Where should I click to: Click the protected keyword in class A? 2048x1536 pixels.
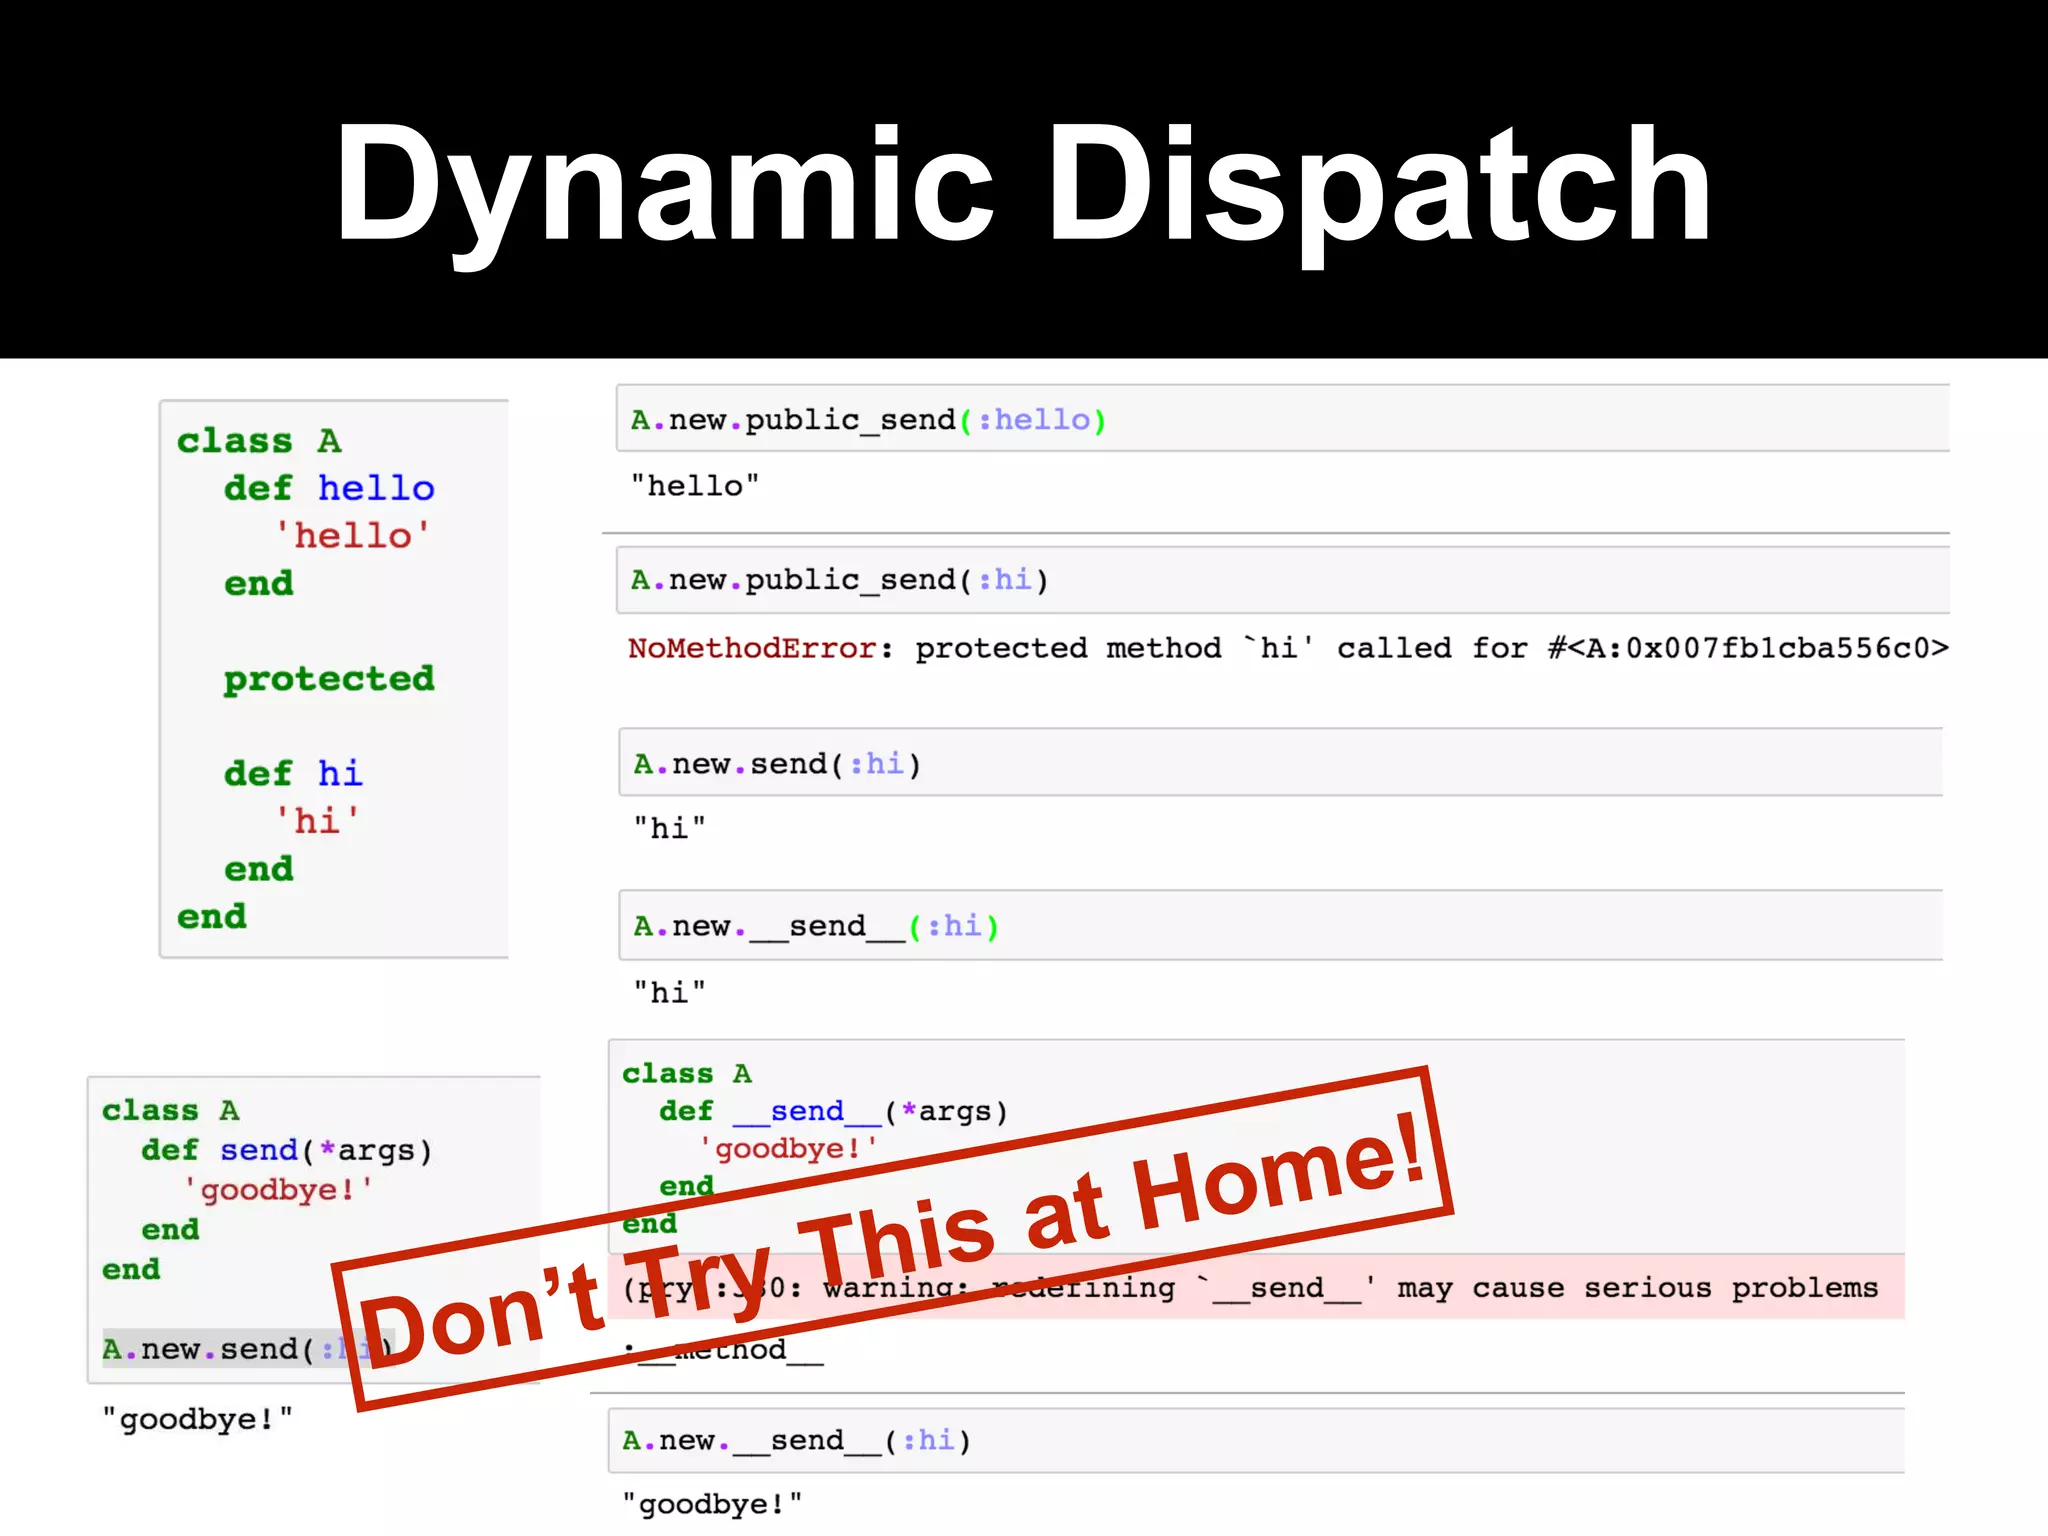point(329,679)
